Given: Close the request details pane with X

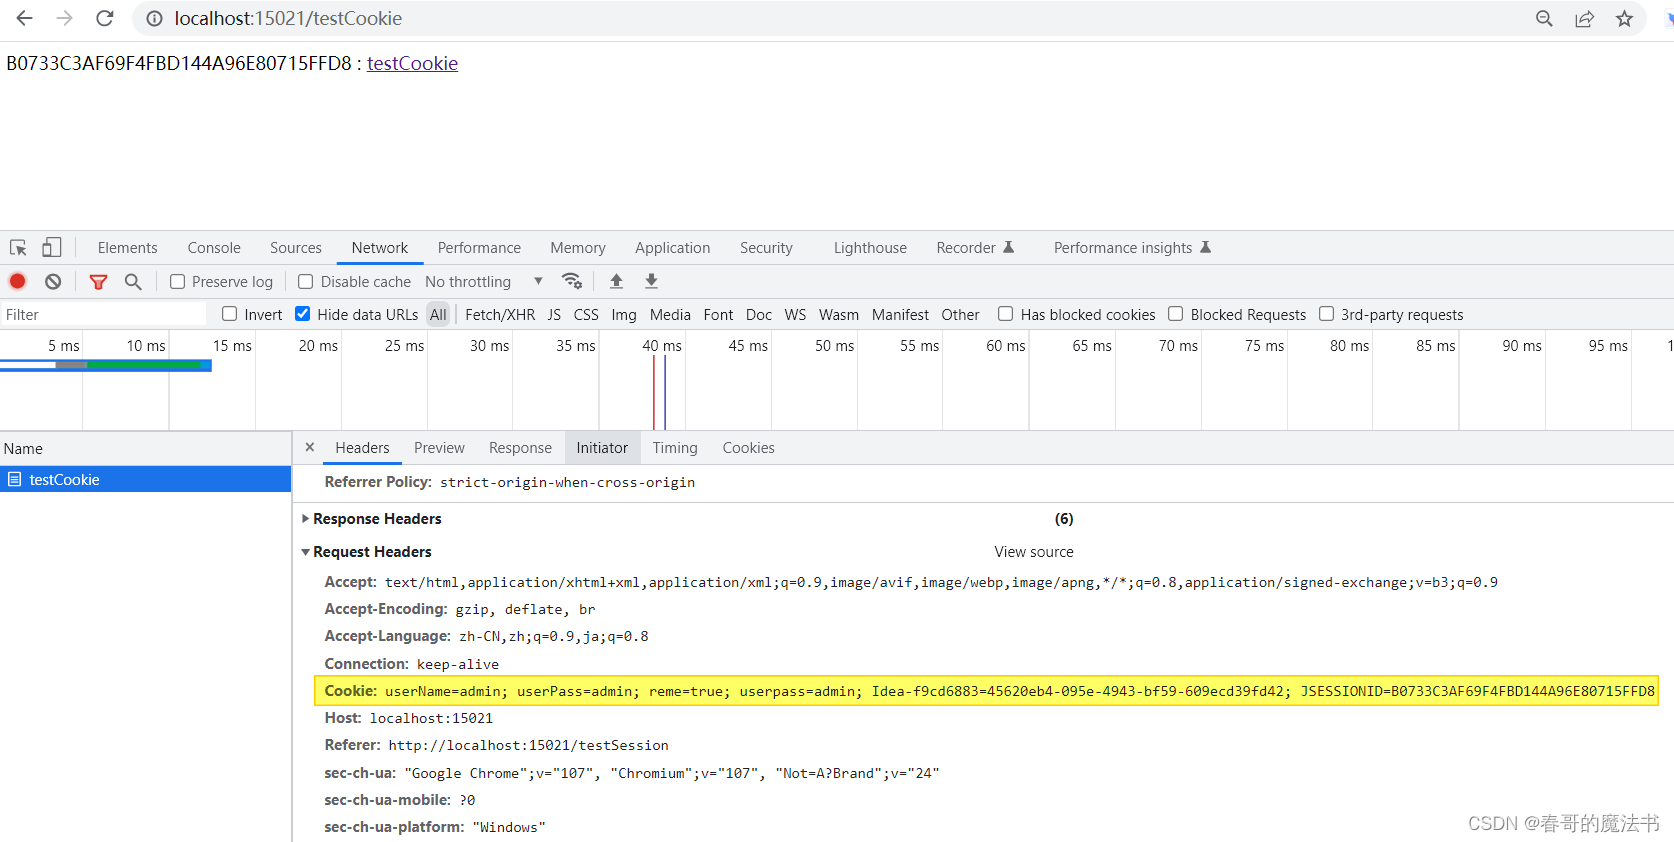Looking at the screenshot, I should pos(310,447).
